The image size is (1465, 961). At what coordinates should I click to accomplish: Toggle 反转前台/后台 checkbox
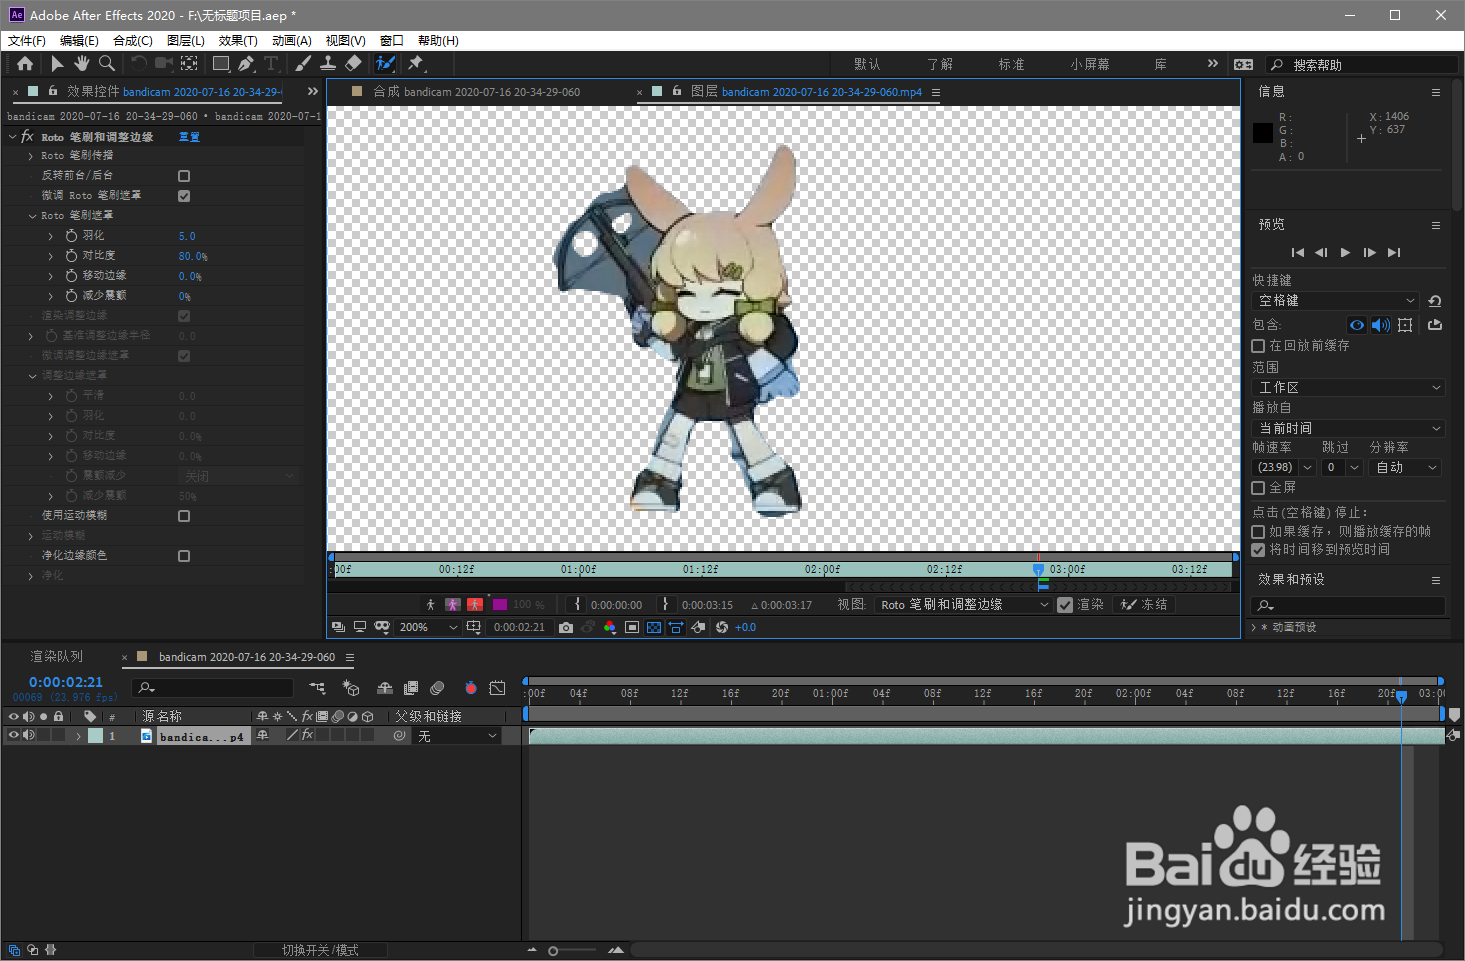tap(184, 176)
